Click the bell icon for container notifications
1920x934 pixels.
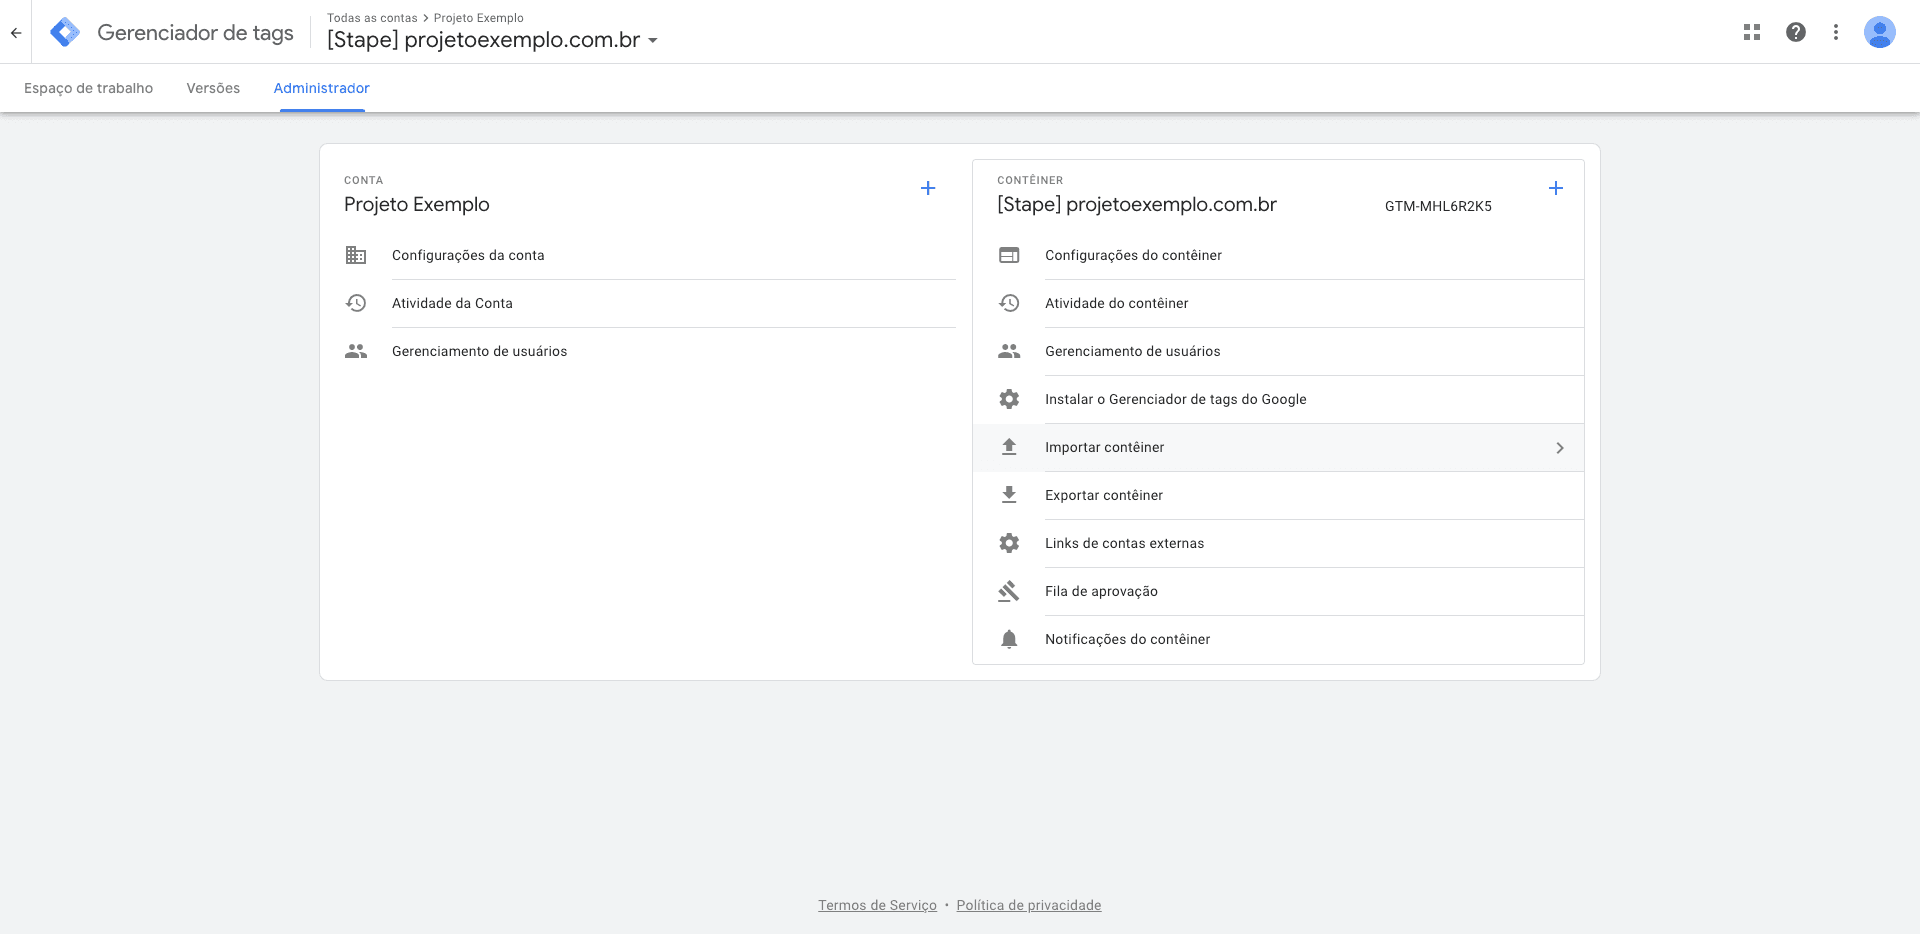coord(1009,639)
